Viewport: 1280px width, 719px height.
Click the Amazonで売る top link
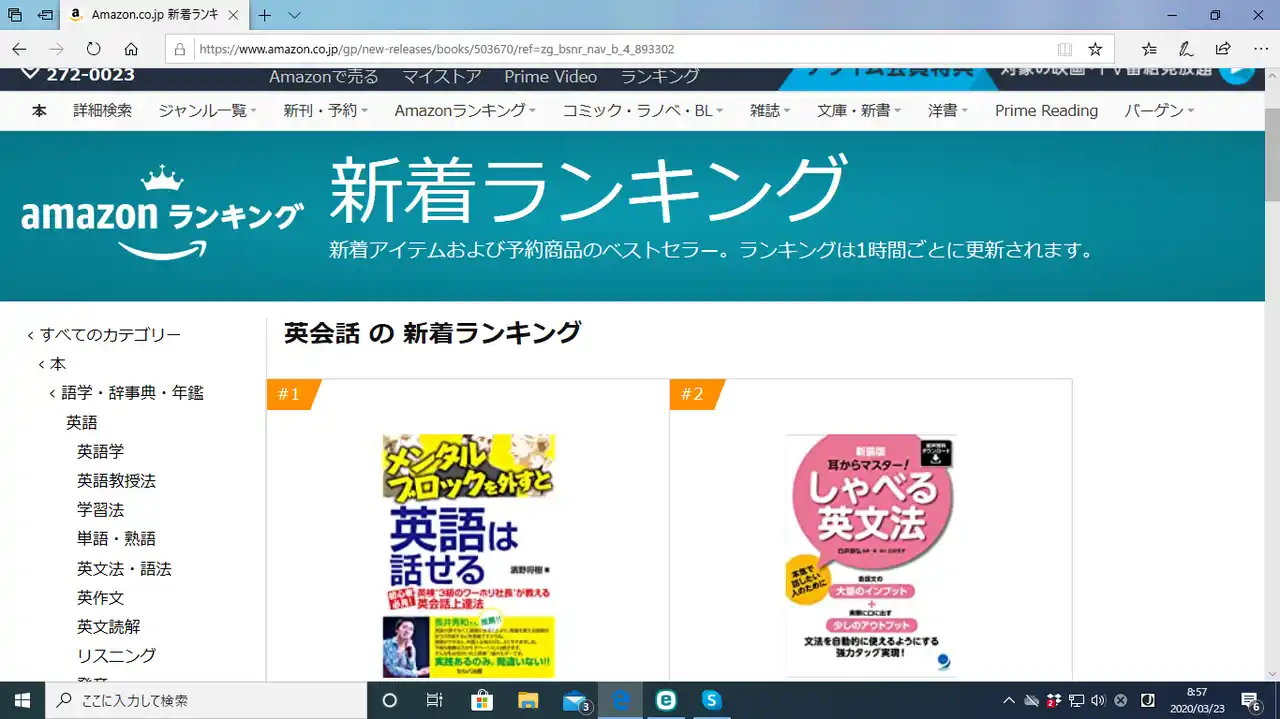(324, 77)
